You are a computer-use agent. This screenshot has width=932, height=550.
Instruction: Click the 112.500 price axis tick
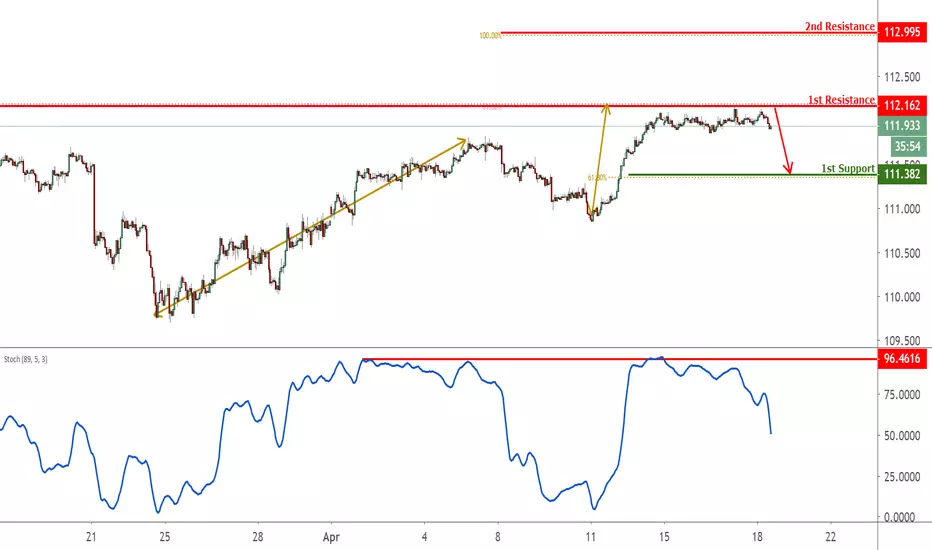(x=902, y=77)
